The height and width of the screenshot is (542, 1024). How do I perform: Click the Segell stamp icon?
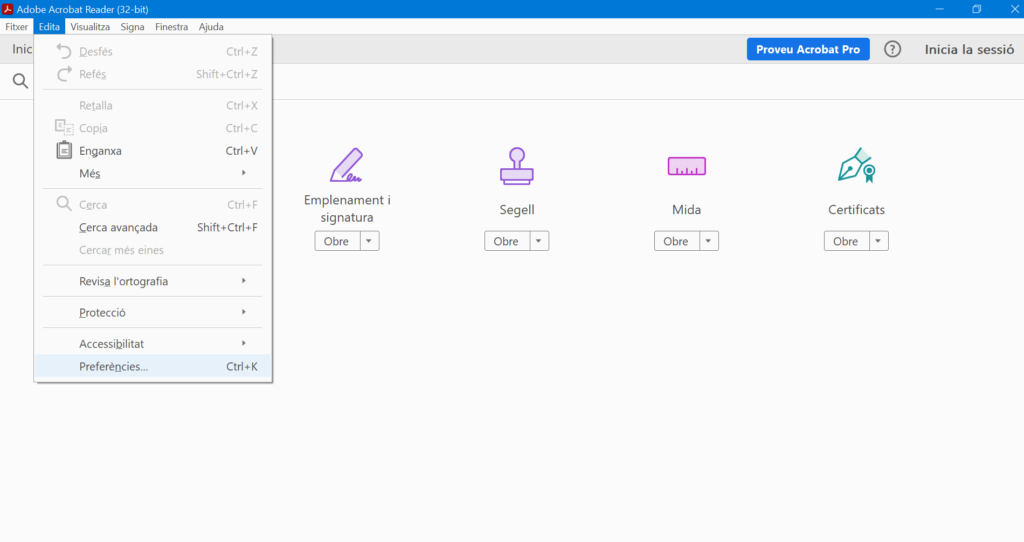[x=516, y=166]
